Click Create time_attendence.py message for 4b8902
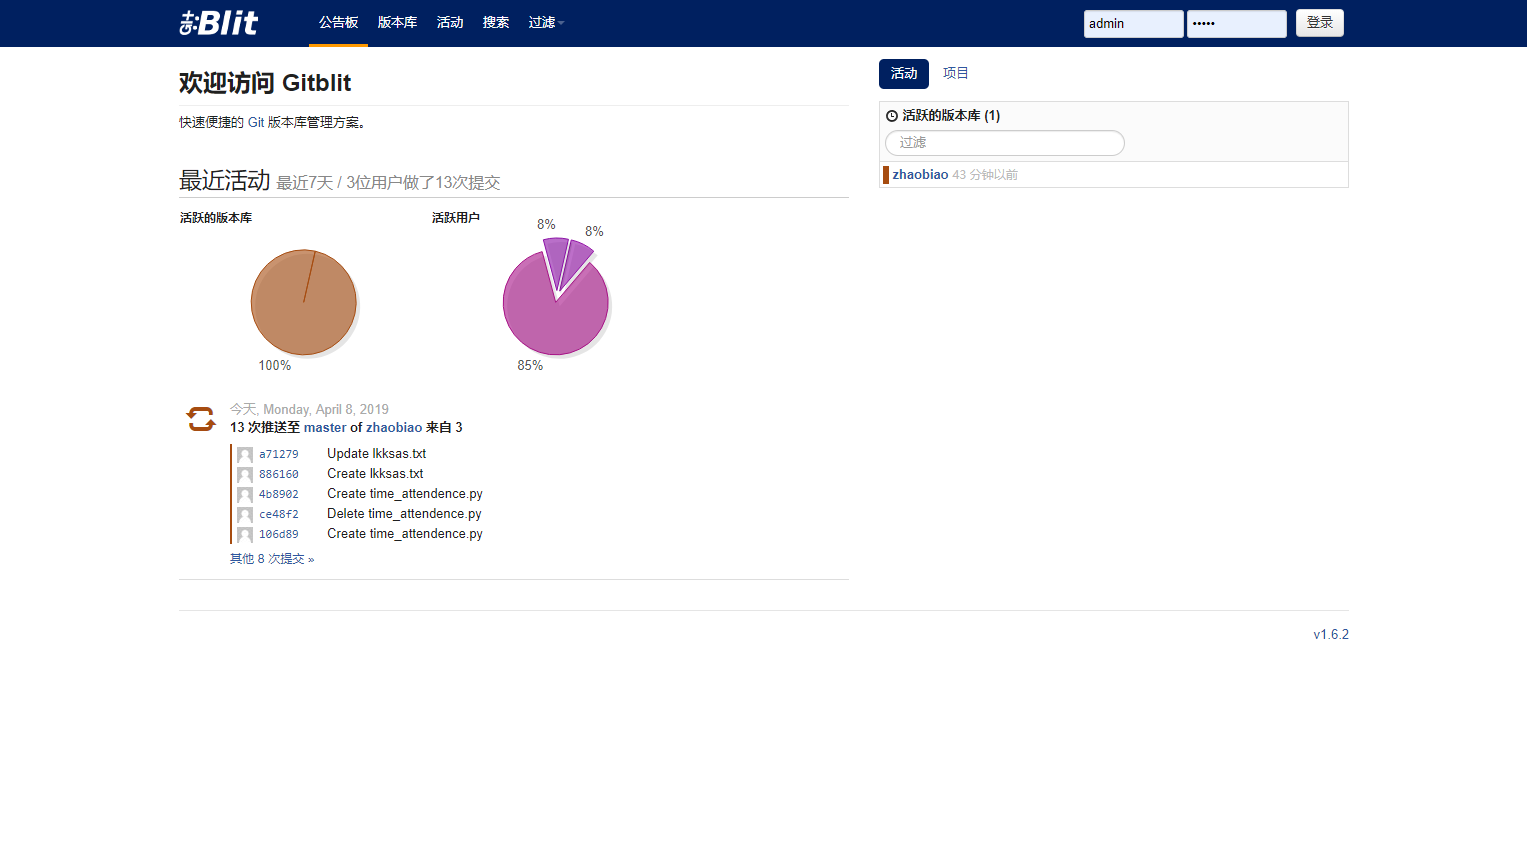 tap(405, 494)
